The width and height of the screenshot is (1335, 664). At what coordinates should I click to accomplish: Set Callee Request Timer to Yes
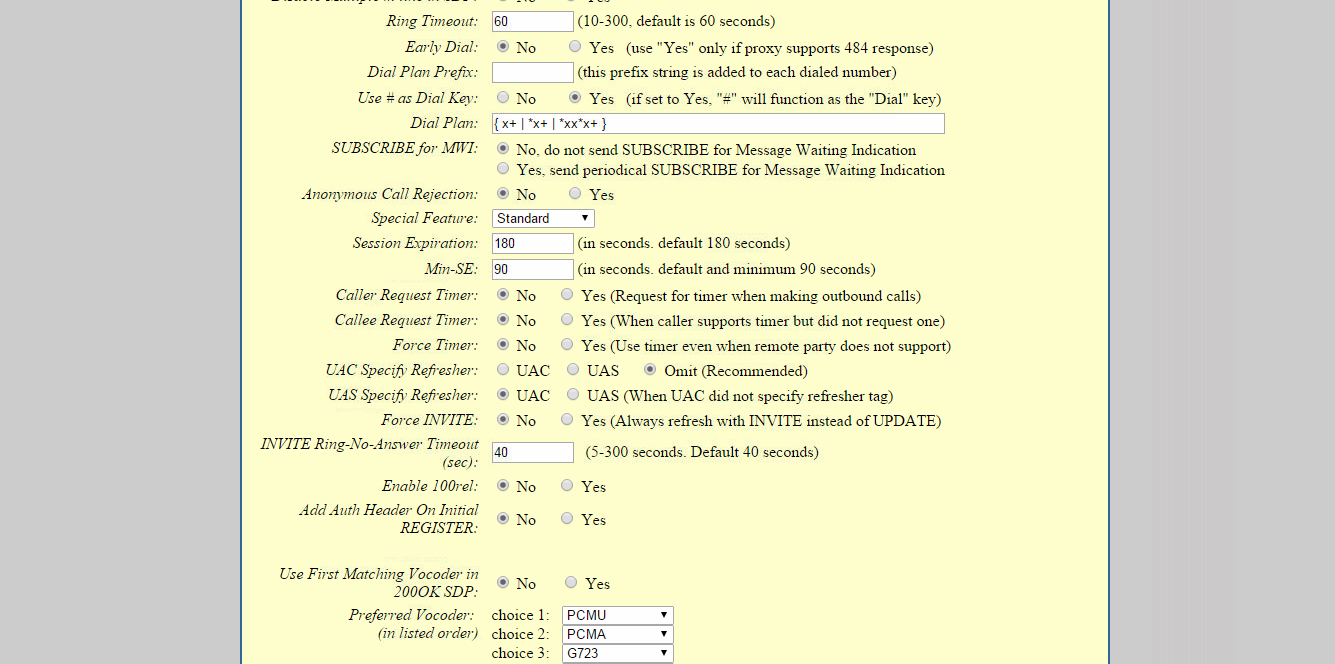pyautogui.click(x=567, y=319)
